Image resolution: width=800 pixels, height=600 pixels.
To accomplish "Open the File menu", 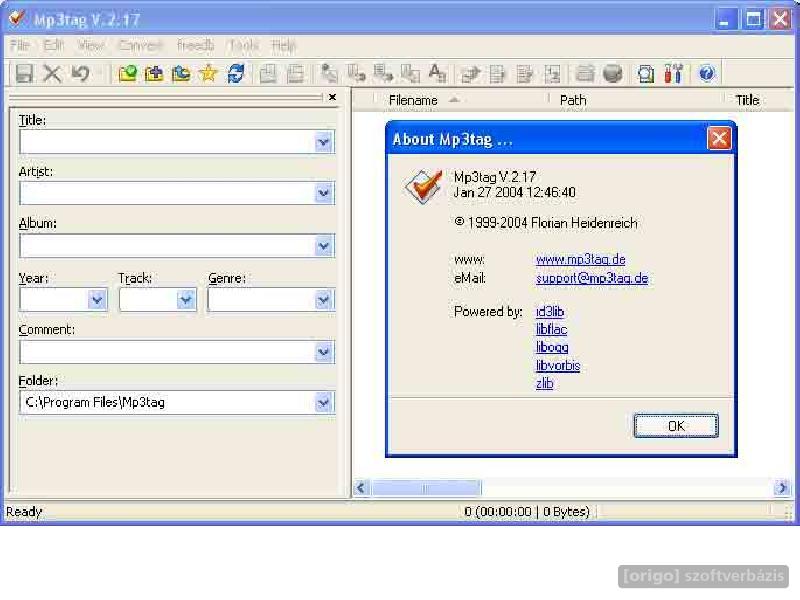I will (x=20, y=45).
